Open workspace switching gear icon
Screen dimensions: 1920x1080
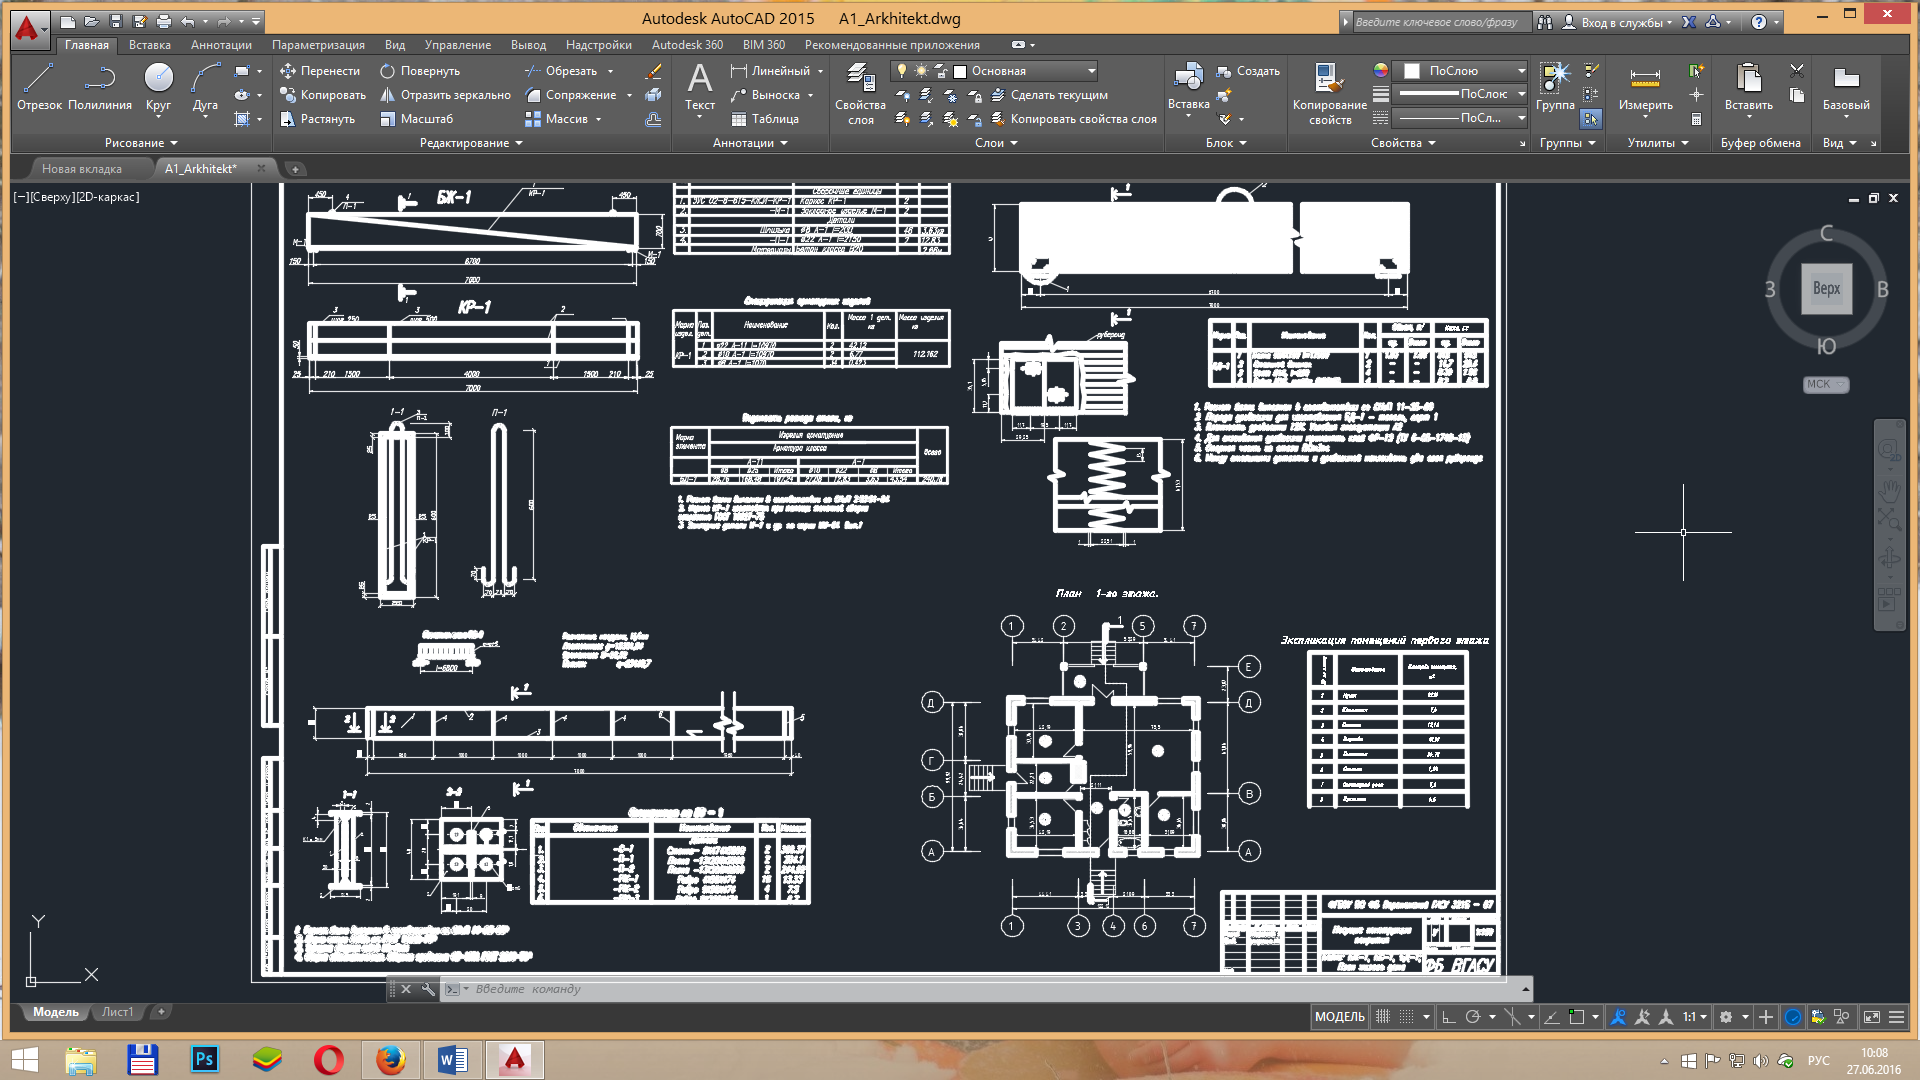coord(1726,1017)
